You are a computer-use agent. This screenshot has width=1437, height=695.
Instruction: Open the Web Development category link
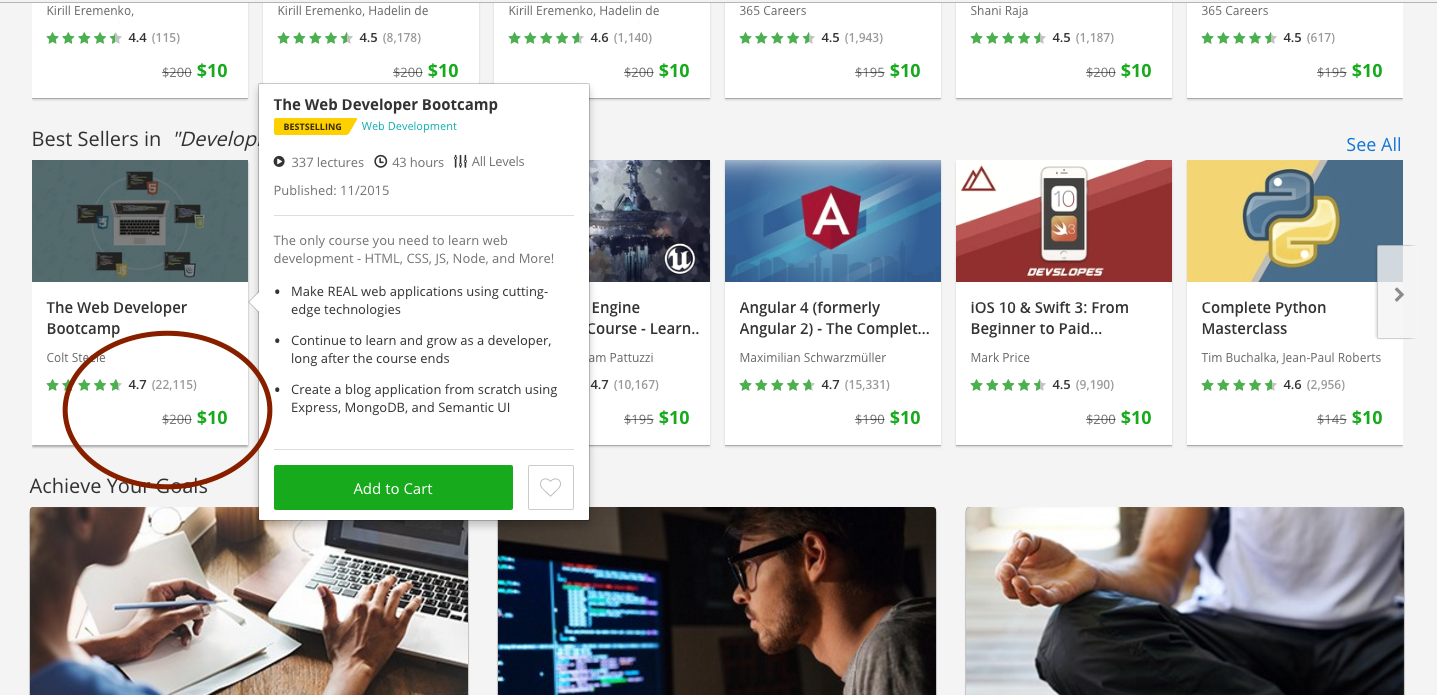click(409, 126)
